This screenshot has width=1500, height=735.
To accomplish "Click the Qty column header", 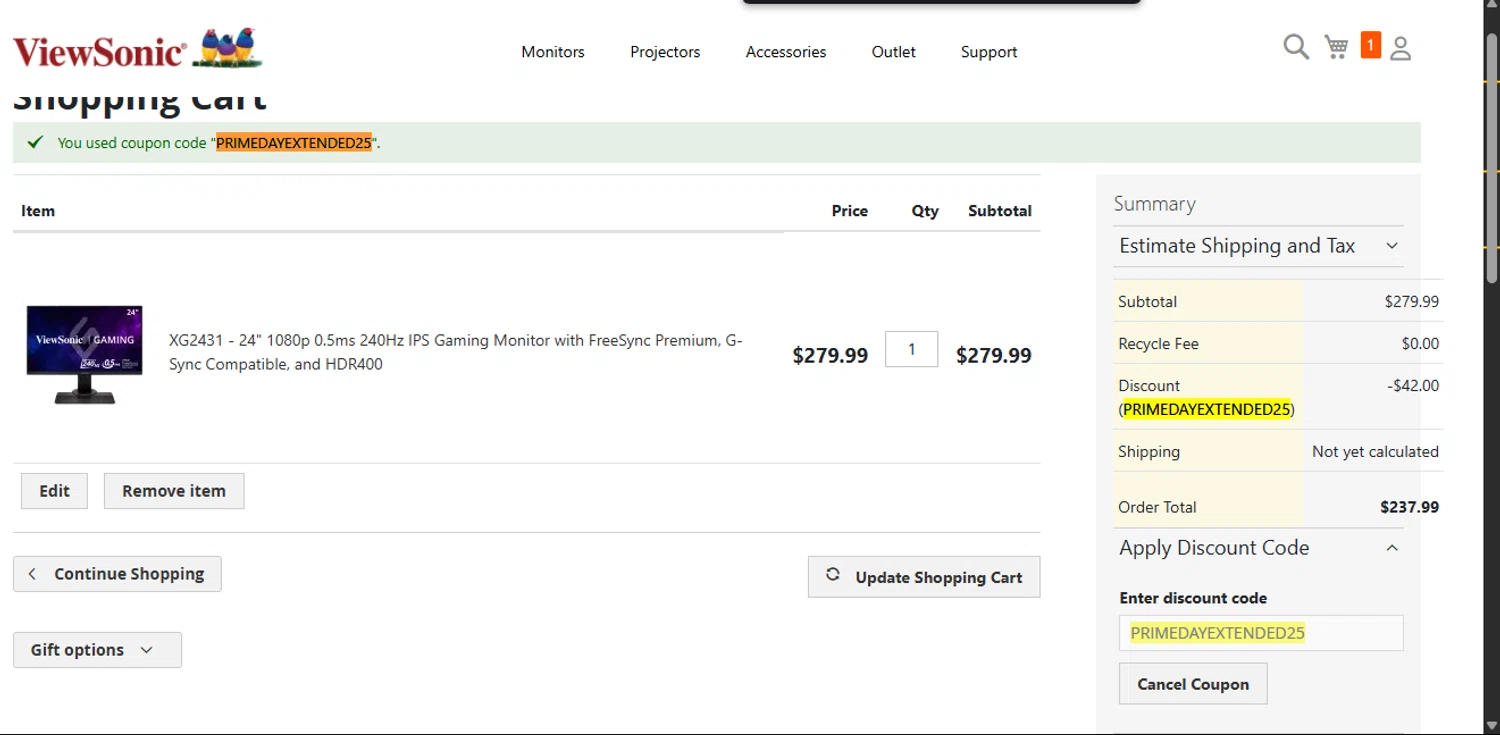I will (x=925, y=211).
